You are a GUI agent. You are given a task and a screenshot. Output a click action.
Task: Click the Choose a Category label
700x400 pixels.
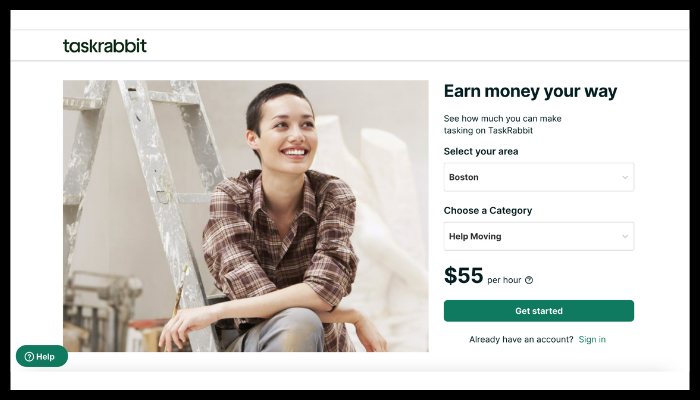[x=488, y=210]
